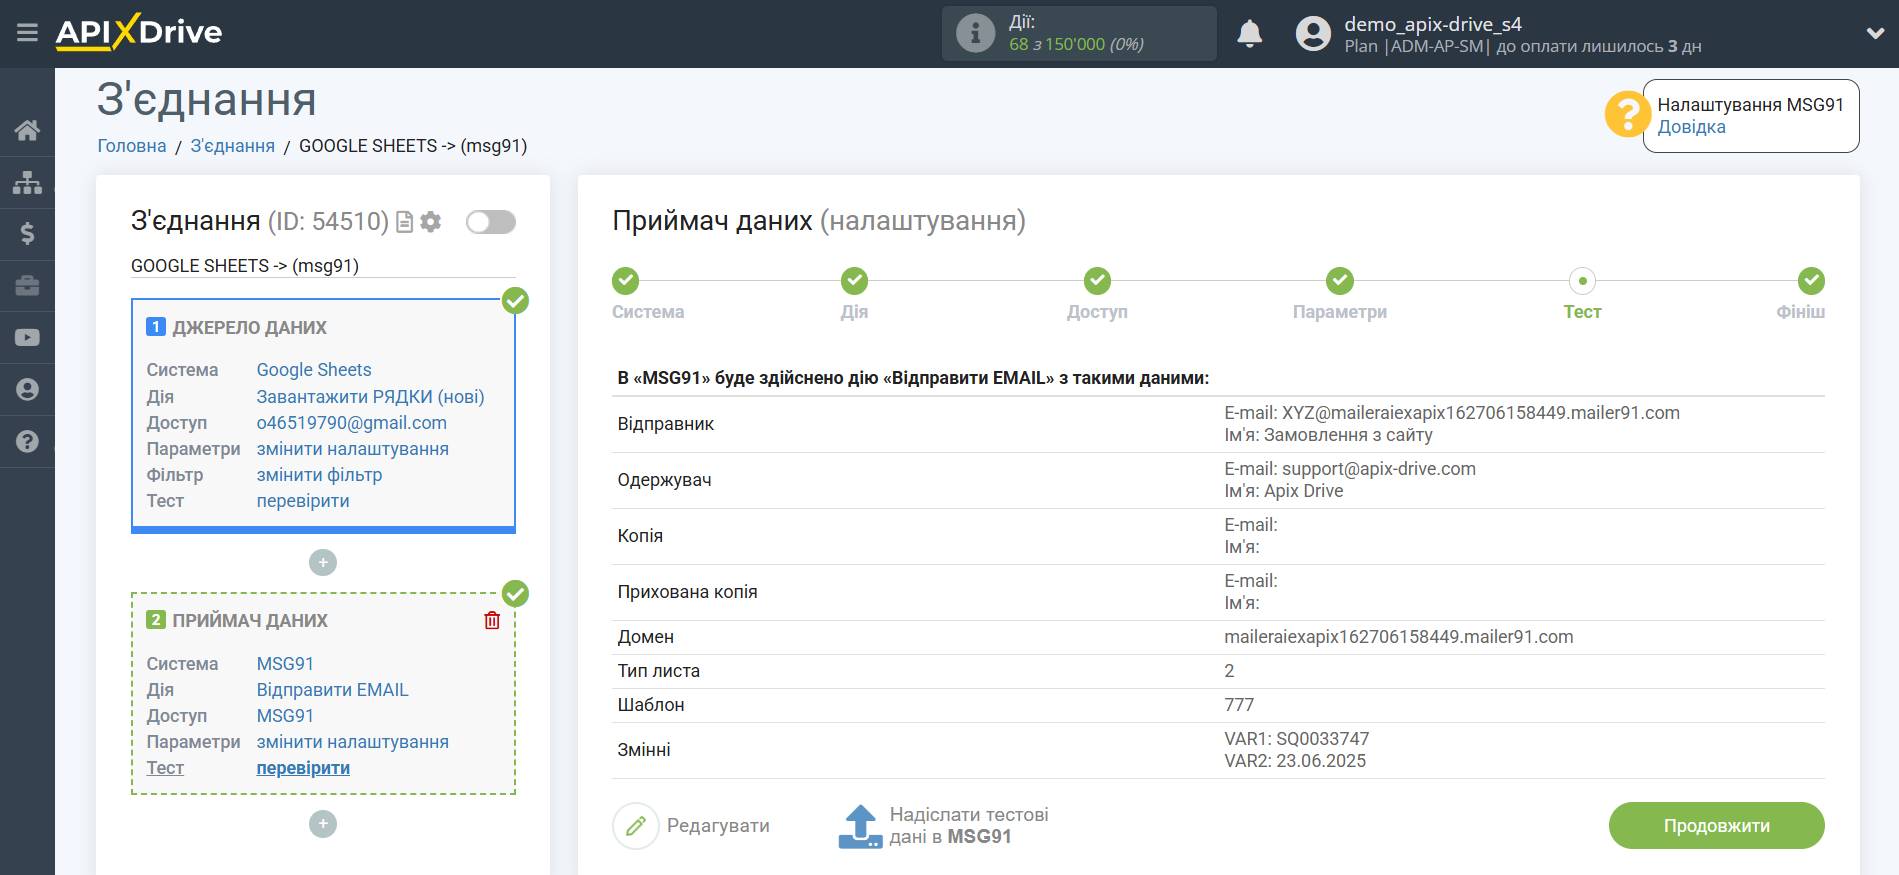Image resolution: width=1899 pixels, height=875 pixels.
Task: Open the briefcase sidebar icon
Action: (27, 286)
